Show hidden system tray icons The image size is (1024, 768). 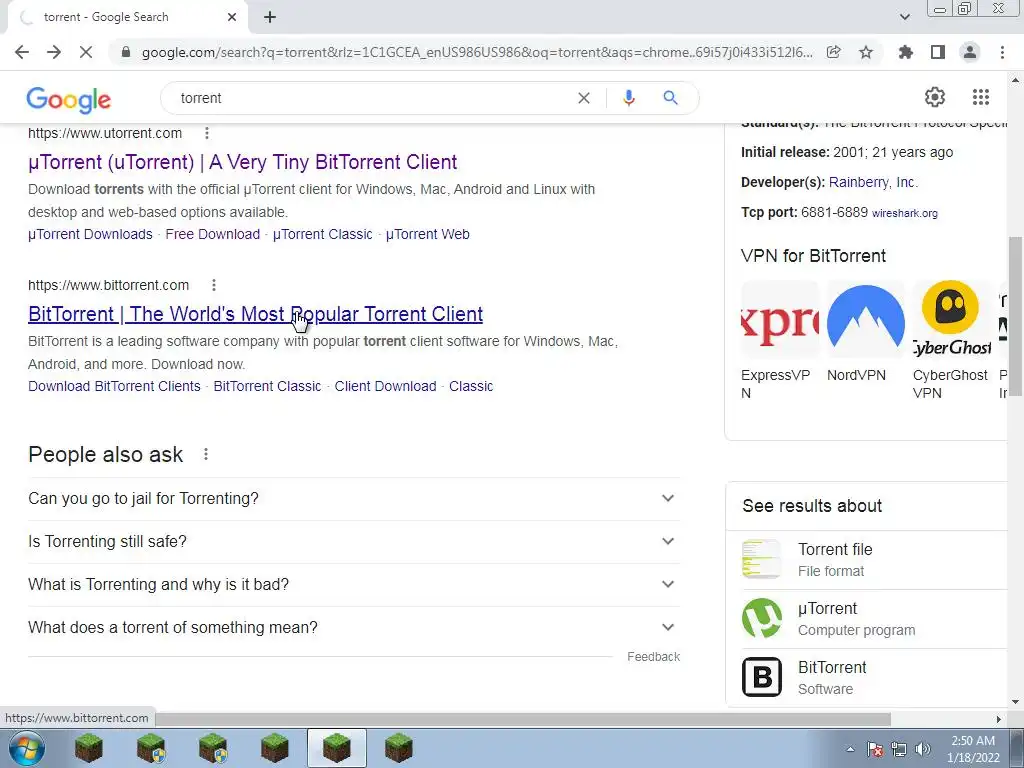(x=850, y=749)
